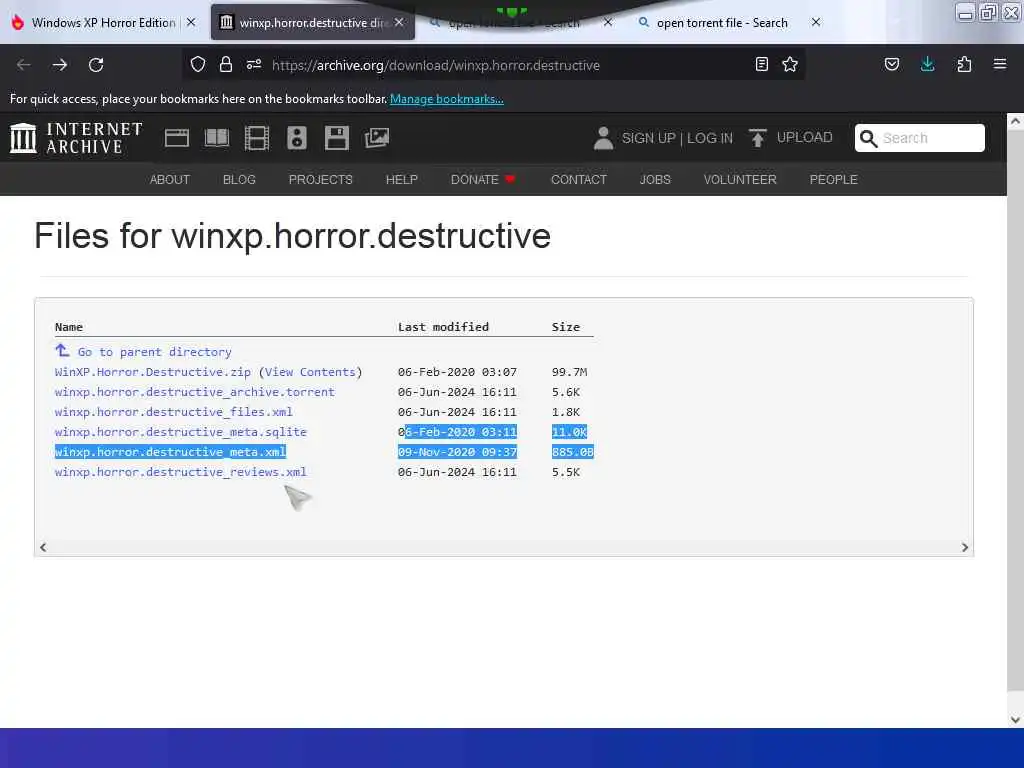Screen dimensions: 1024x768
Task: Open winxp.horror.destructive_reviews.xml
Action: click(x=181, y=472)
